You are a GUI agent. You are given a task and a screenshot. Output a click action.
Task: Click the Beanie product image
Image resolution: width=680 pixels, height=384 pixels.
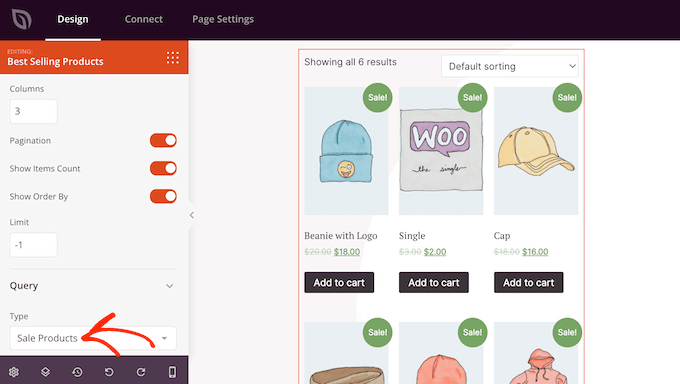point(346,151)
